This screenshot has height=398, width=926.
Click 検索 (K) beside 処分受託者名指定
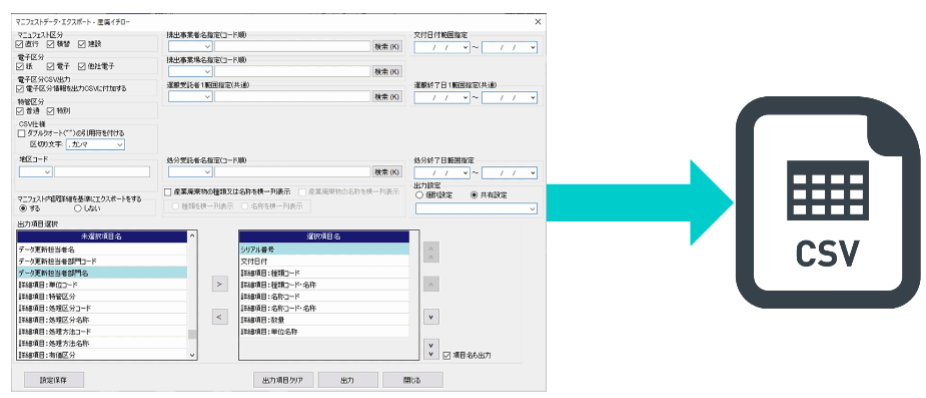tap(387, 172)
